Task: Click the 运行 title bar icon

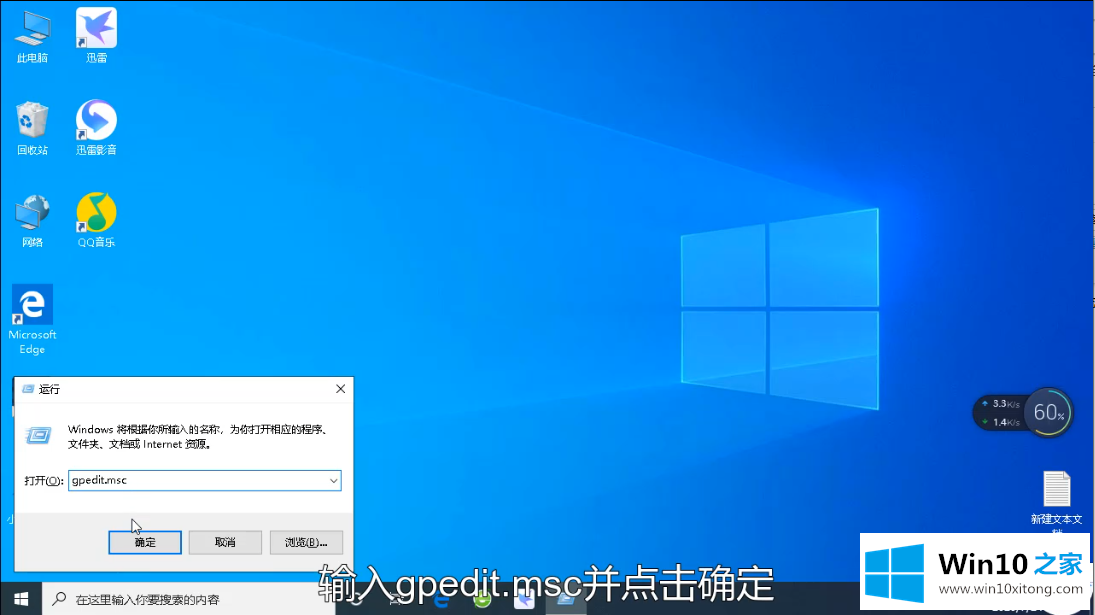Action: (x=28, y=389)
